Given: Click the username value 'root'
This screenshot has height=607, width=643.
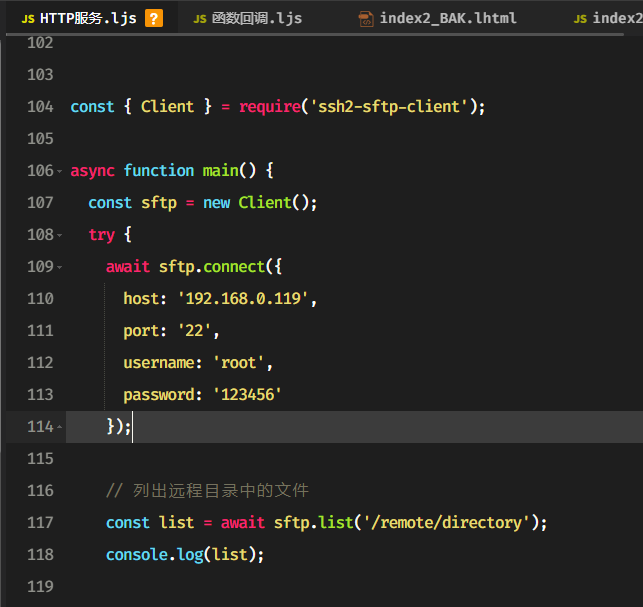Looking at the screenshot, I should coord(238,363).
